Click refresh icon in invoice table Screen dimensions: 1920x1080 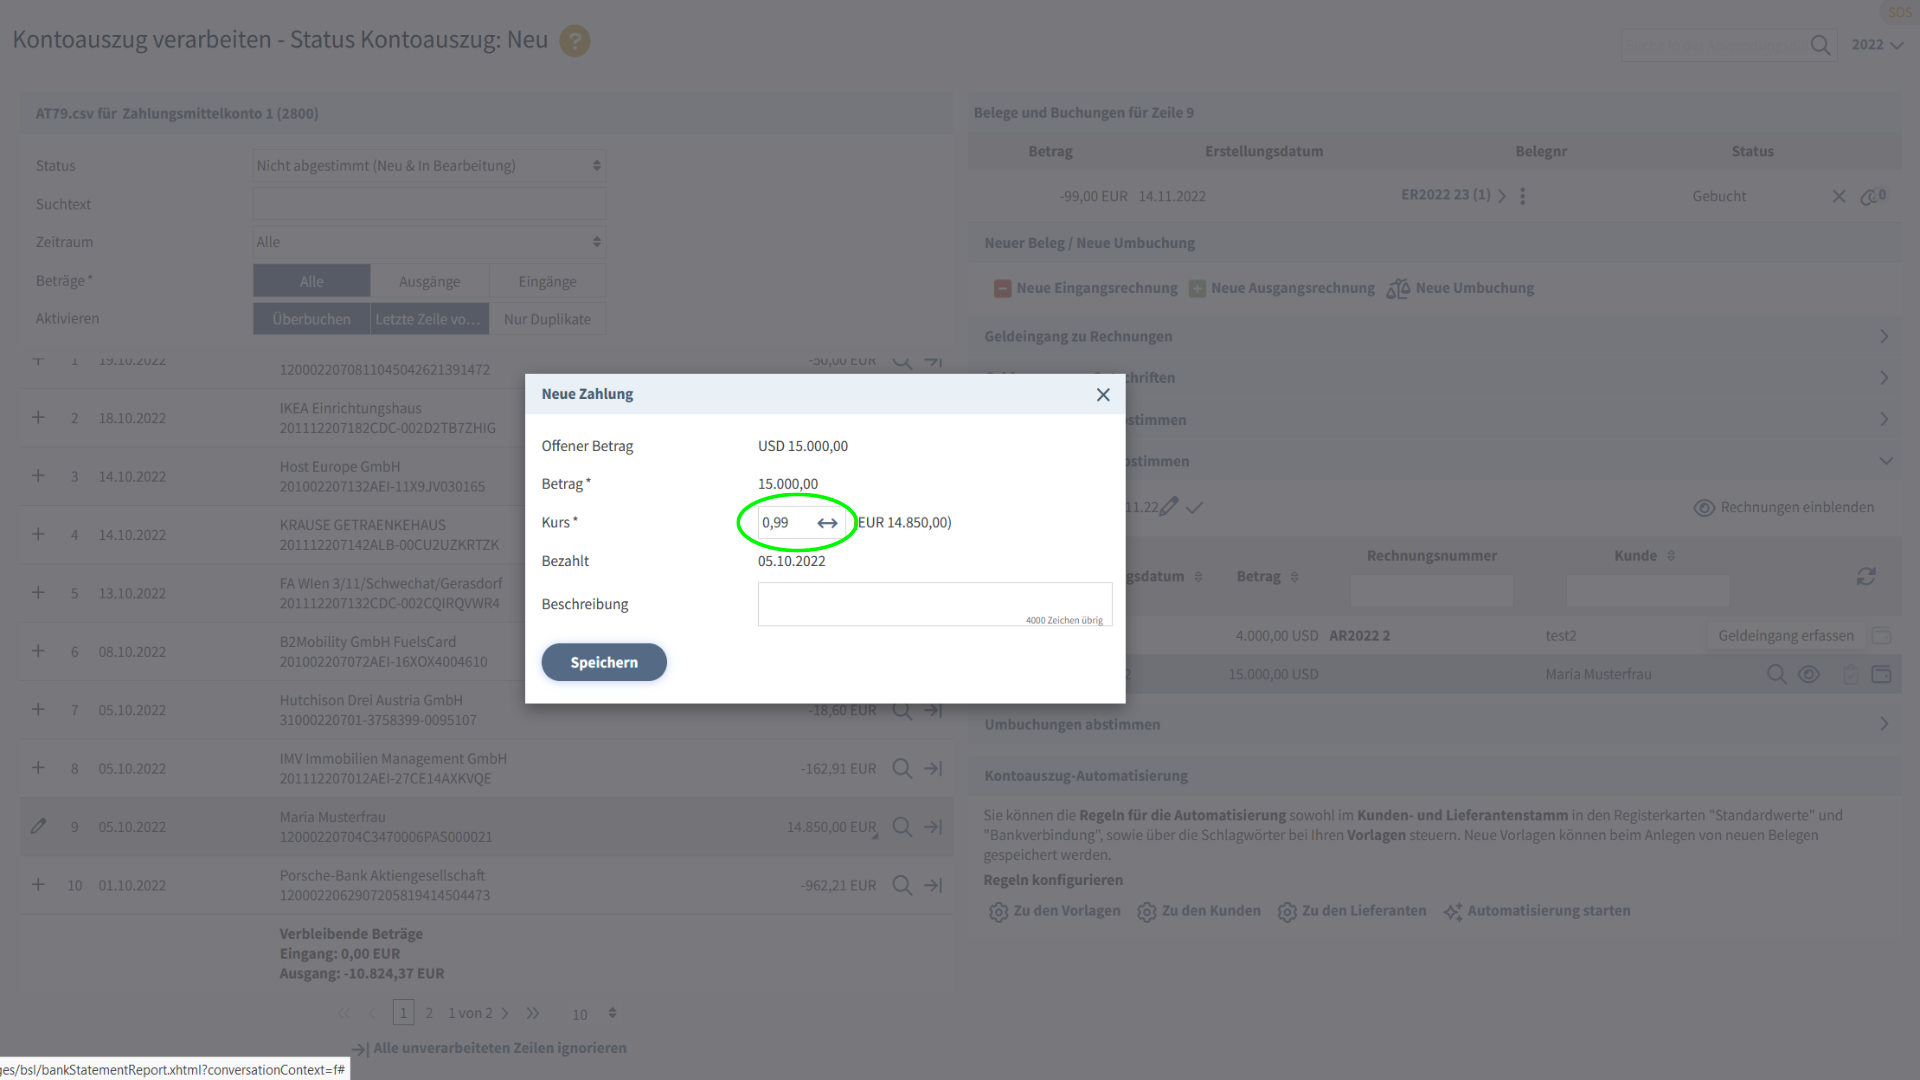click(1866, 577)
